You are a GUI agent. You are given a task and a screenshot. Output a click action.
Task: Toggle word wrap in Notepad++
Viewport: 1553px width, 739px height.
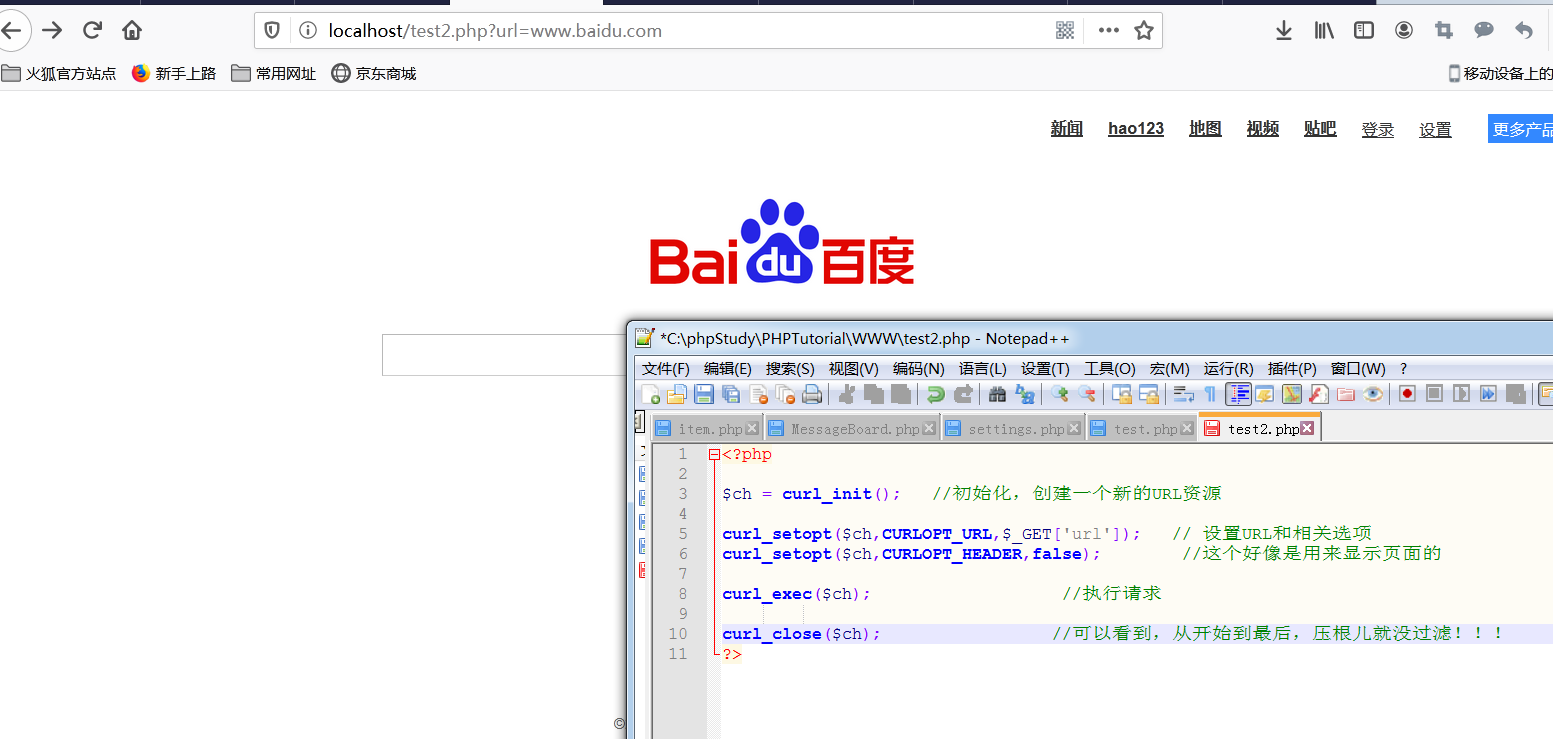tap(1183, 394)
